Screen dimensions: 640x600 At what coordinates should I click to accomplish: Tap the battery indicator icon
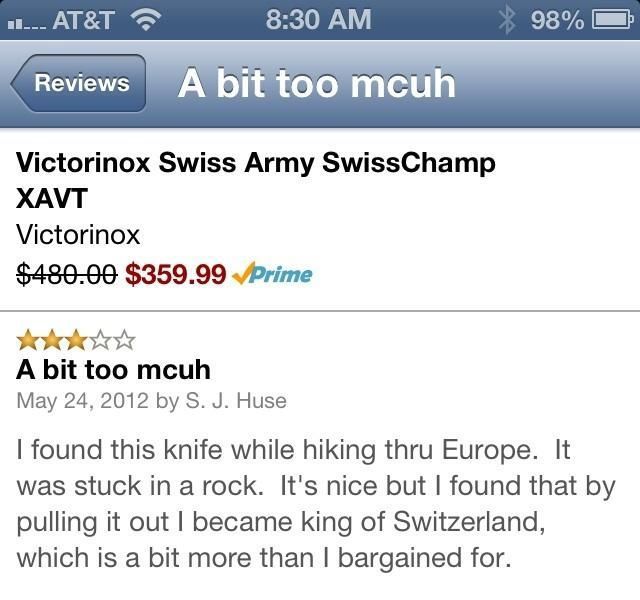coord(609,19)
